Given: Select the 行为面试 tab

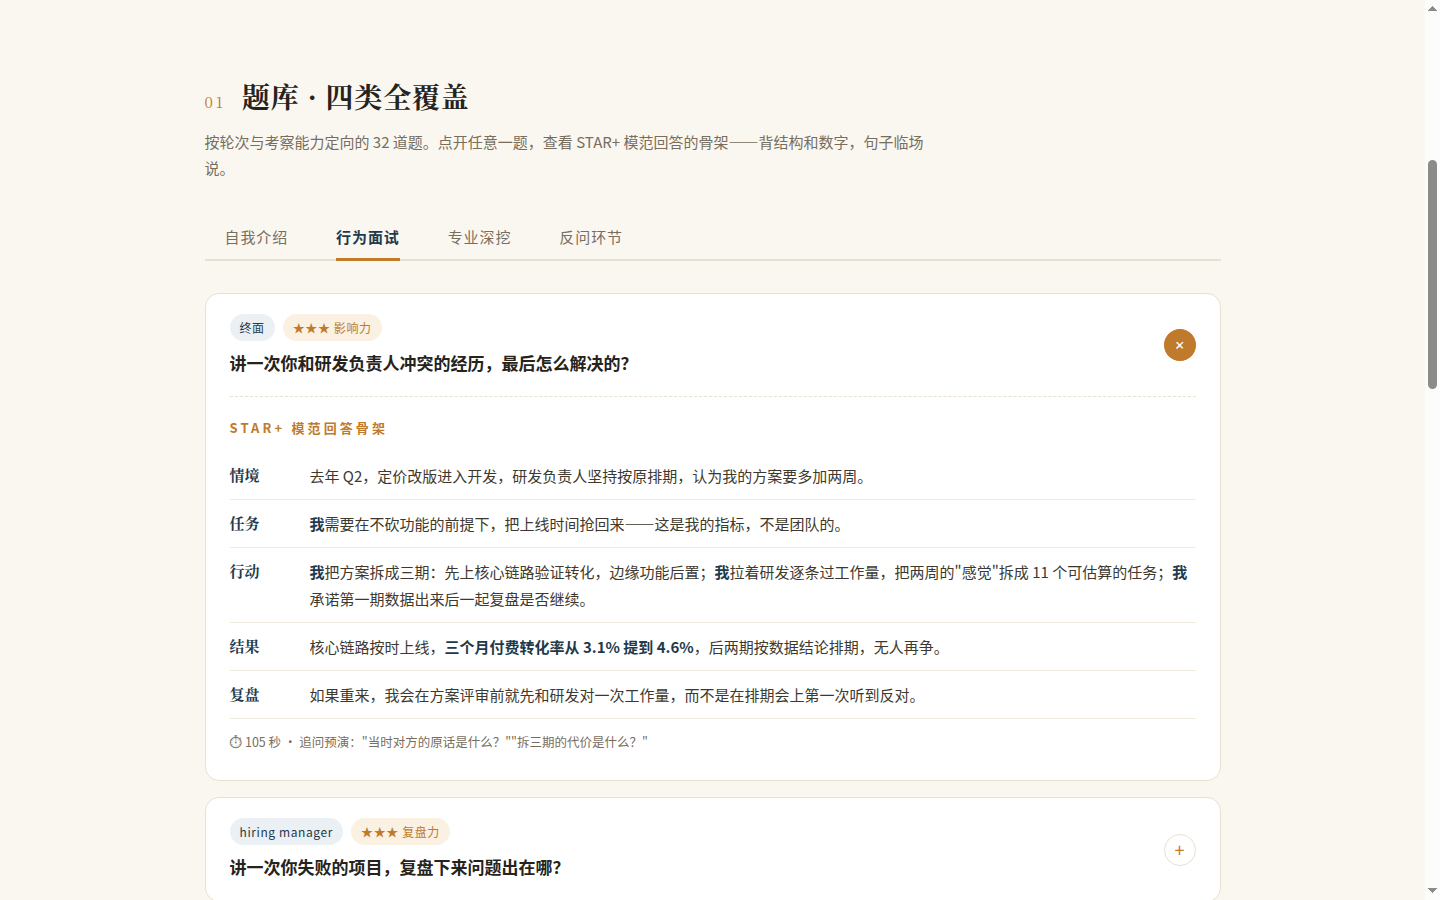Looking at the screenshot, I should 368,238.
